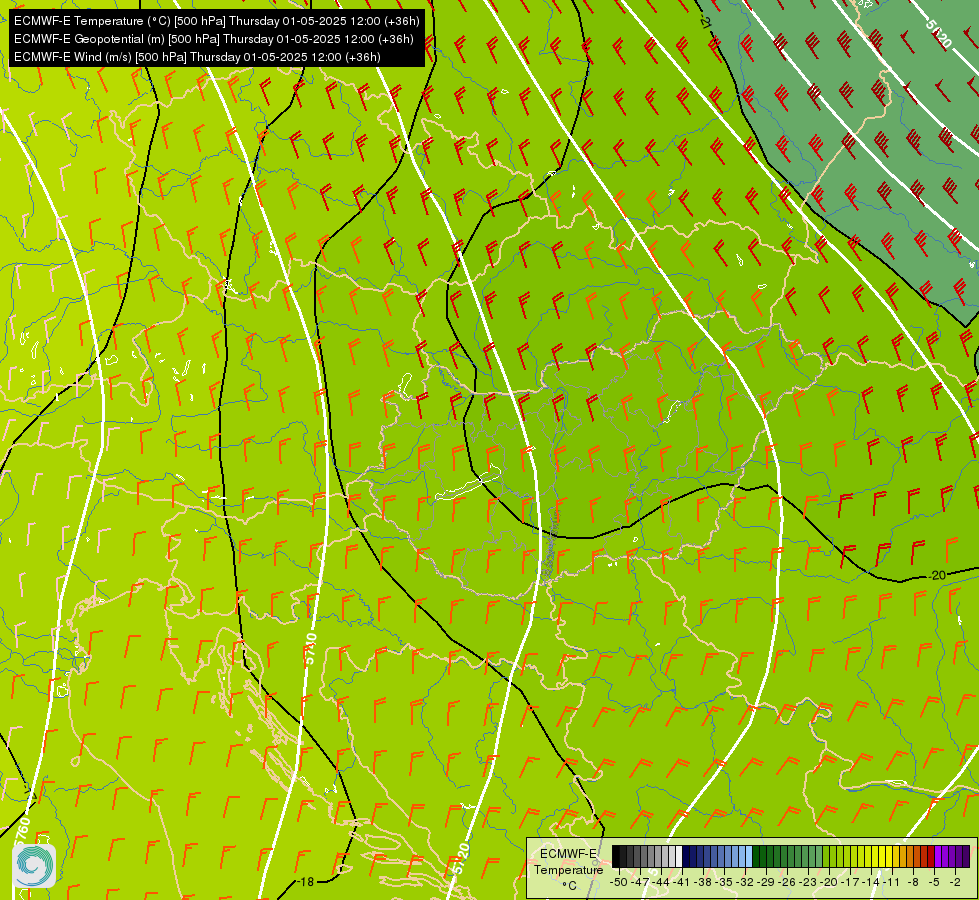Click the -38 value on the legend scale
Viewport: 979px width, 900px height.
click(x=703, y=882)
